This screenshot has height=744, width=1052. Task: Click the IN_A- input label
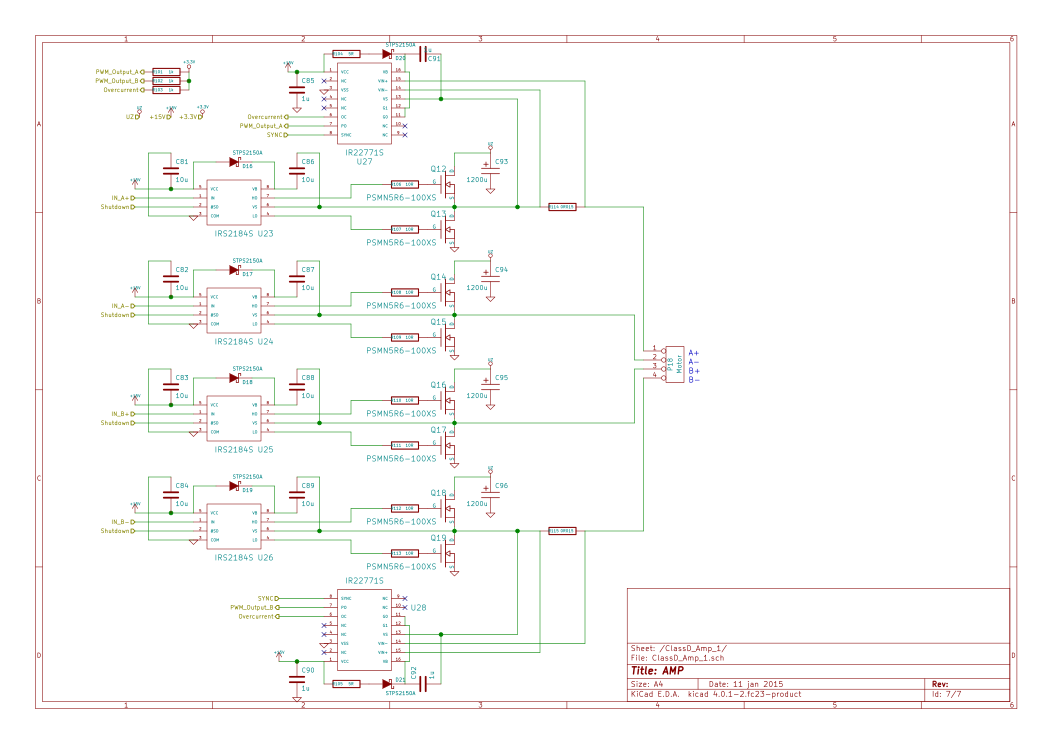(122, 306)
